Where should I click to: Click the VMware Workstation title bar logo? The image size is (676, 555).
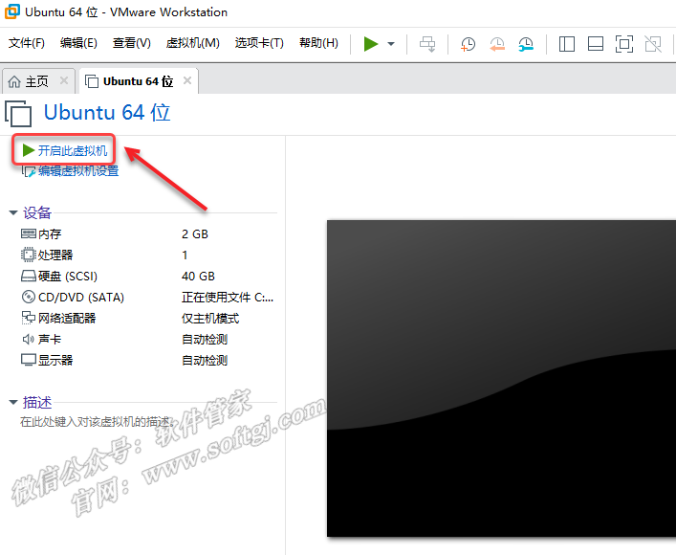(12, 12)
